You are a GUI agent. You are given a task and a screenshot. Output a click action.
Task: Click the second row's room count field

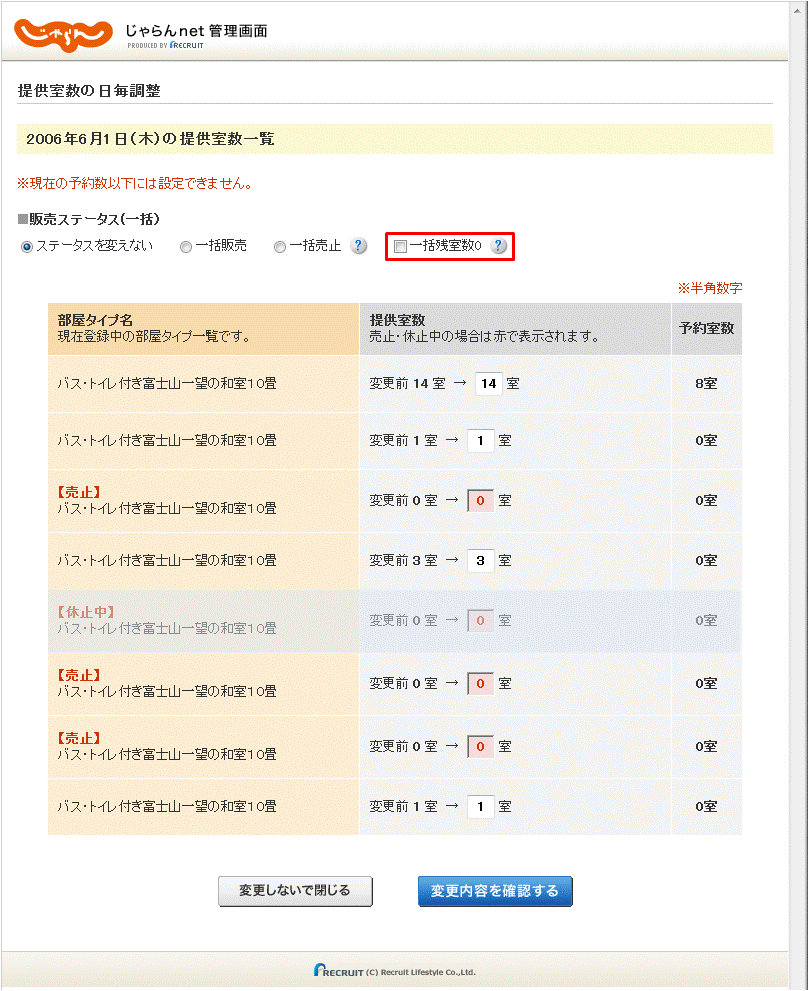pos(480,441)
